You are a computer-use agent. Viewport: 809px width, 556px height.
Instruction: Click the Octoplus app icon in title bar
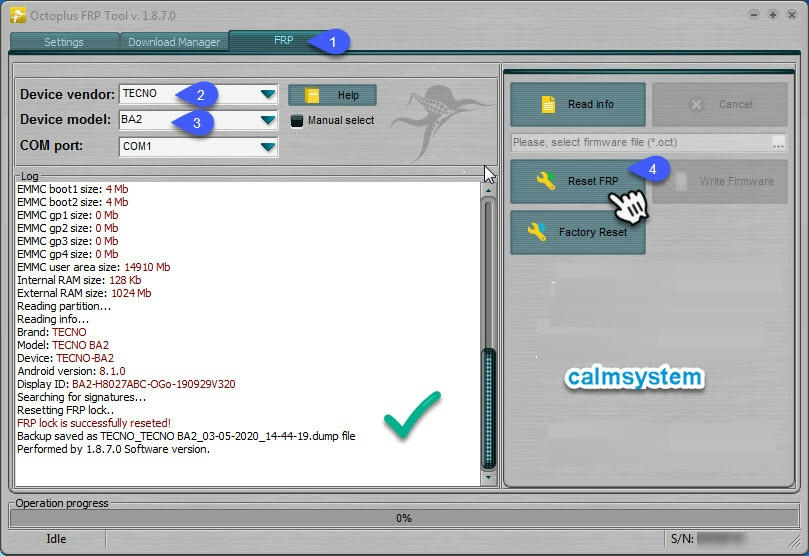coord(17,14)
